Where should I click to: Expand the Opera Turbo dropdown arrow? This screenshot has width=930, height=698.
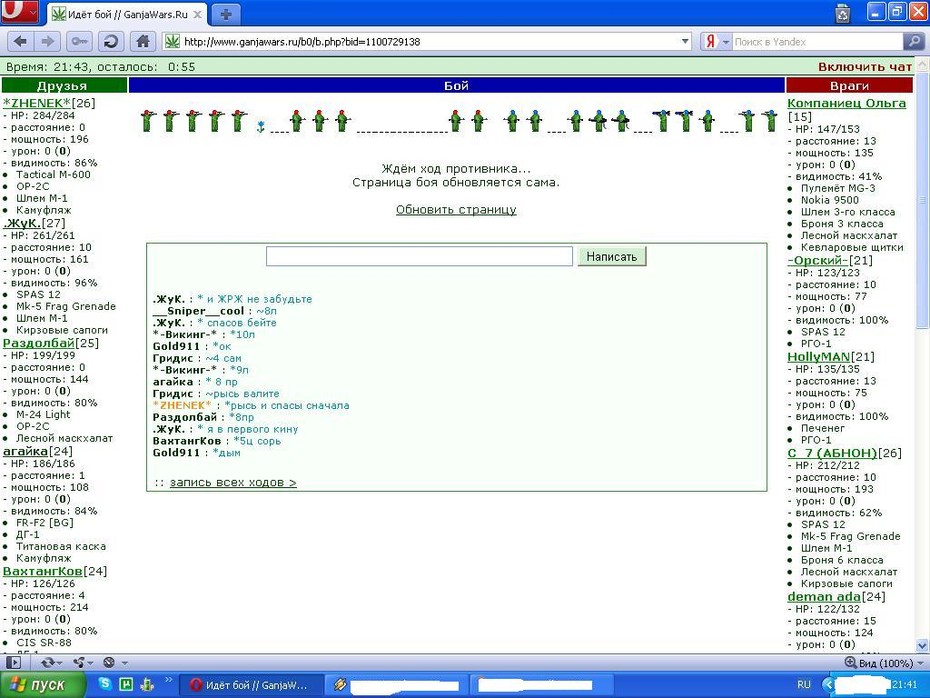pos(125,663)
